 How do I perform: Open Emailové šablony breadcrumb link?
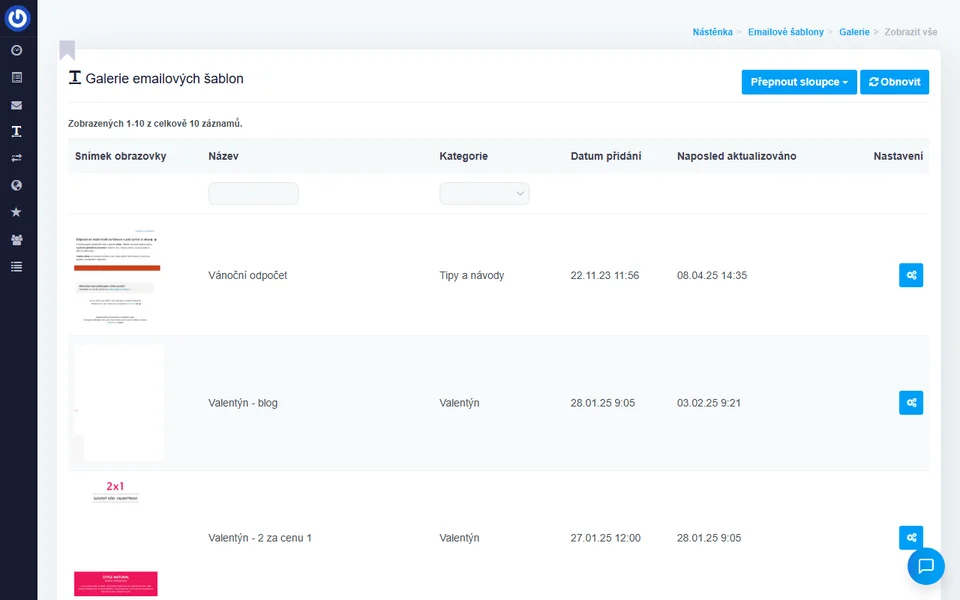[x=785, y=32]
